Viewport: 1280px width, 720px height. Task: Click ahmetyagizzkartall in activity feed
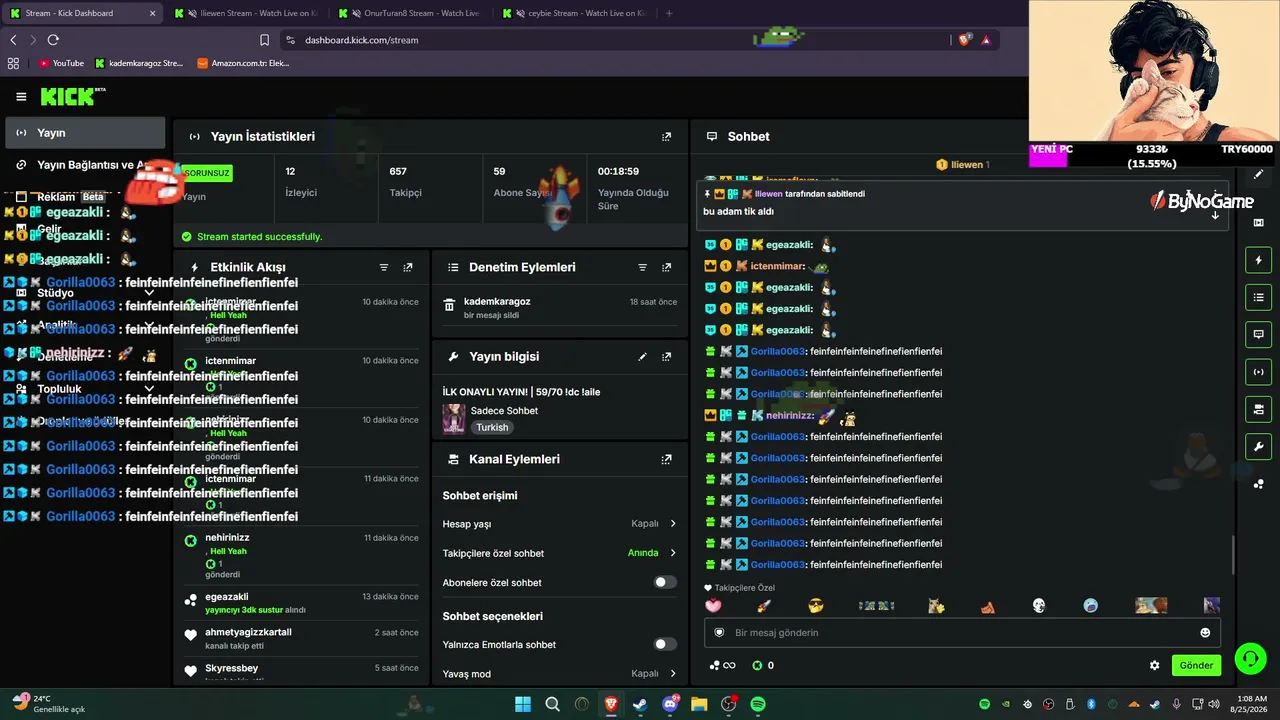(248, 632)
